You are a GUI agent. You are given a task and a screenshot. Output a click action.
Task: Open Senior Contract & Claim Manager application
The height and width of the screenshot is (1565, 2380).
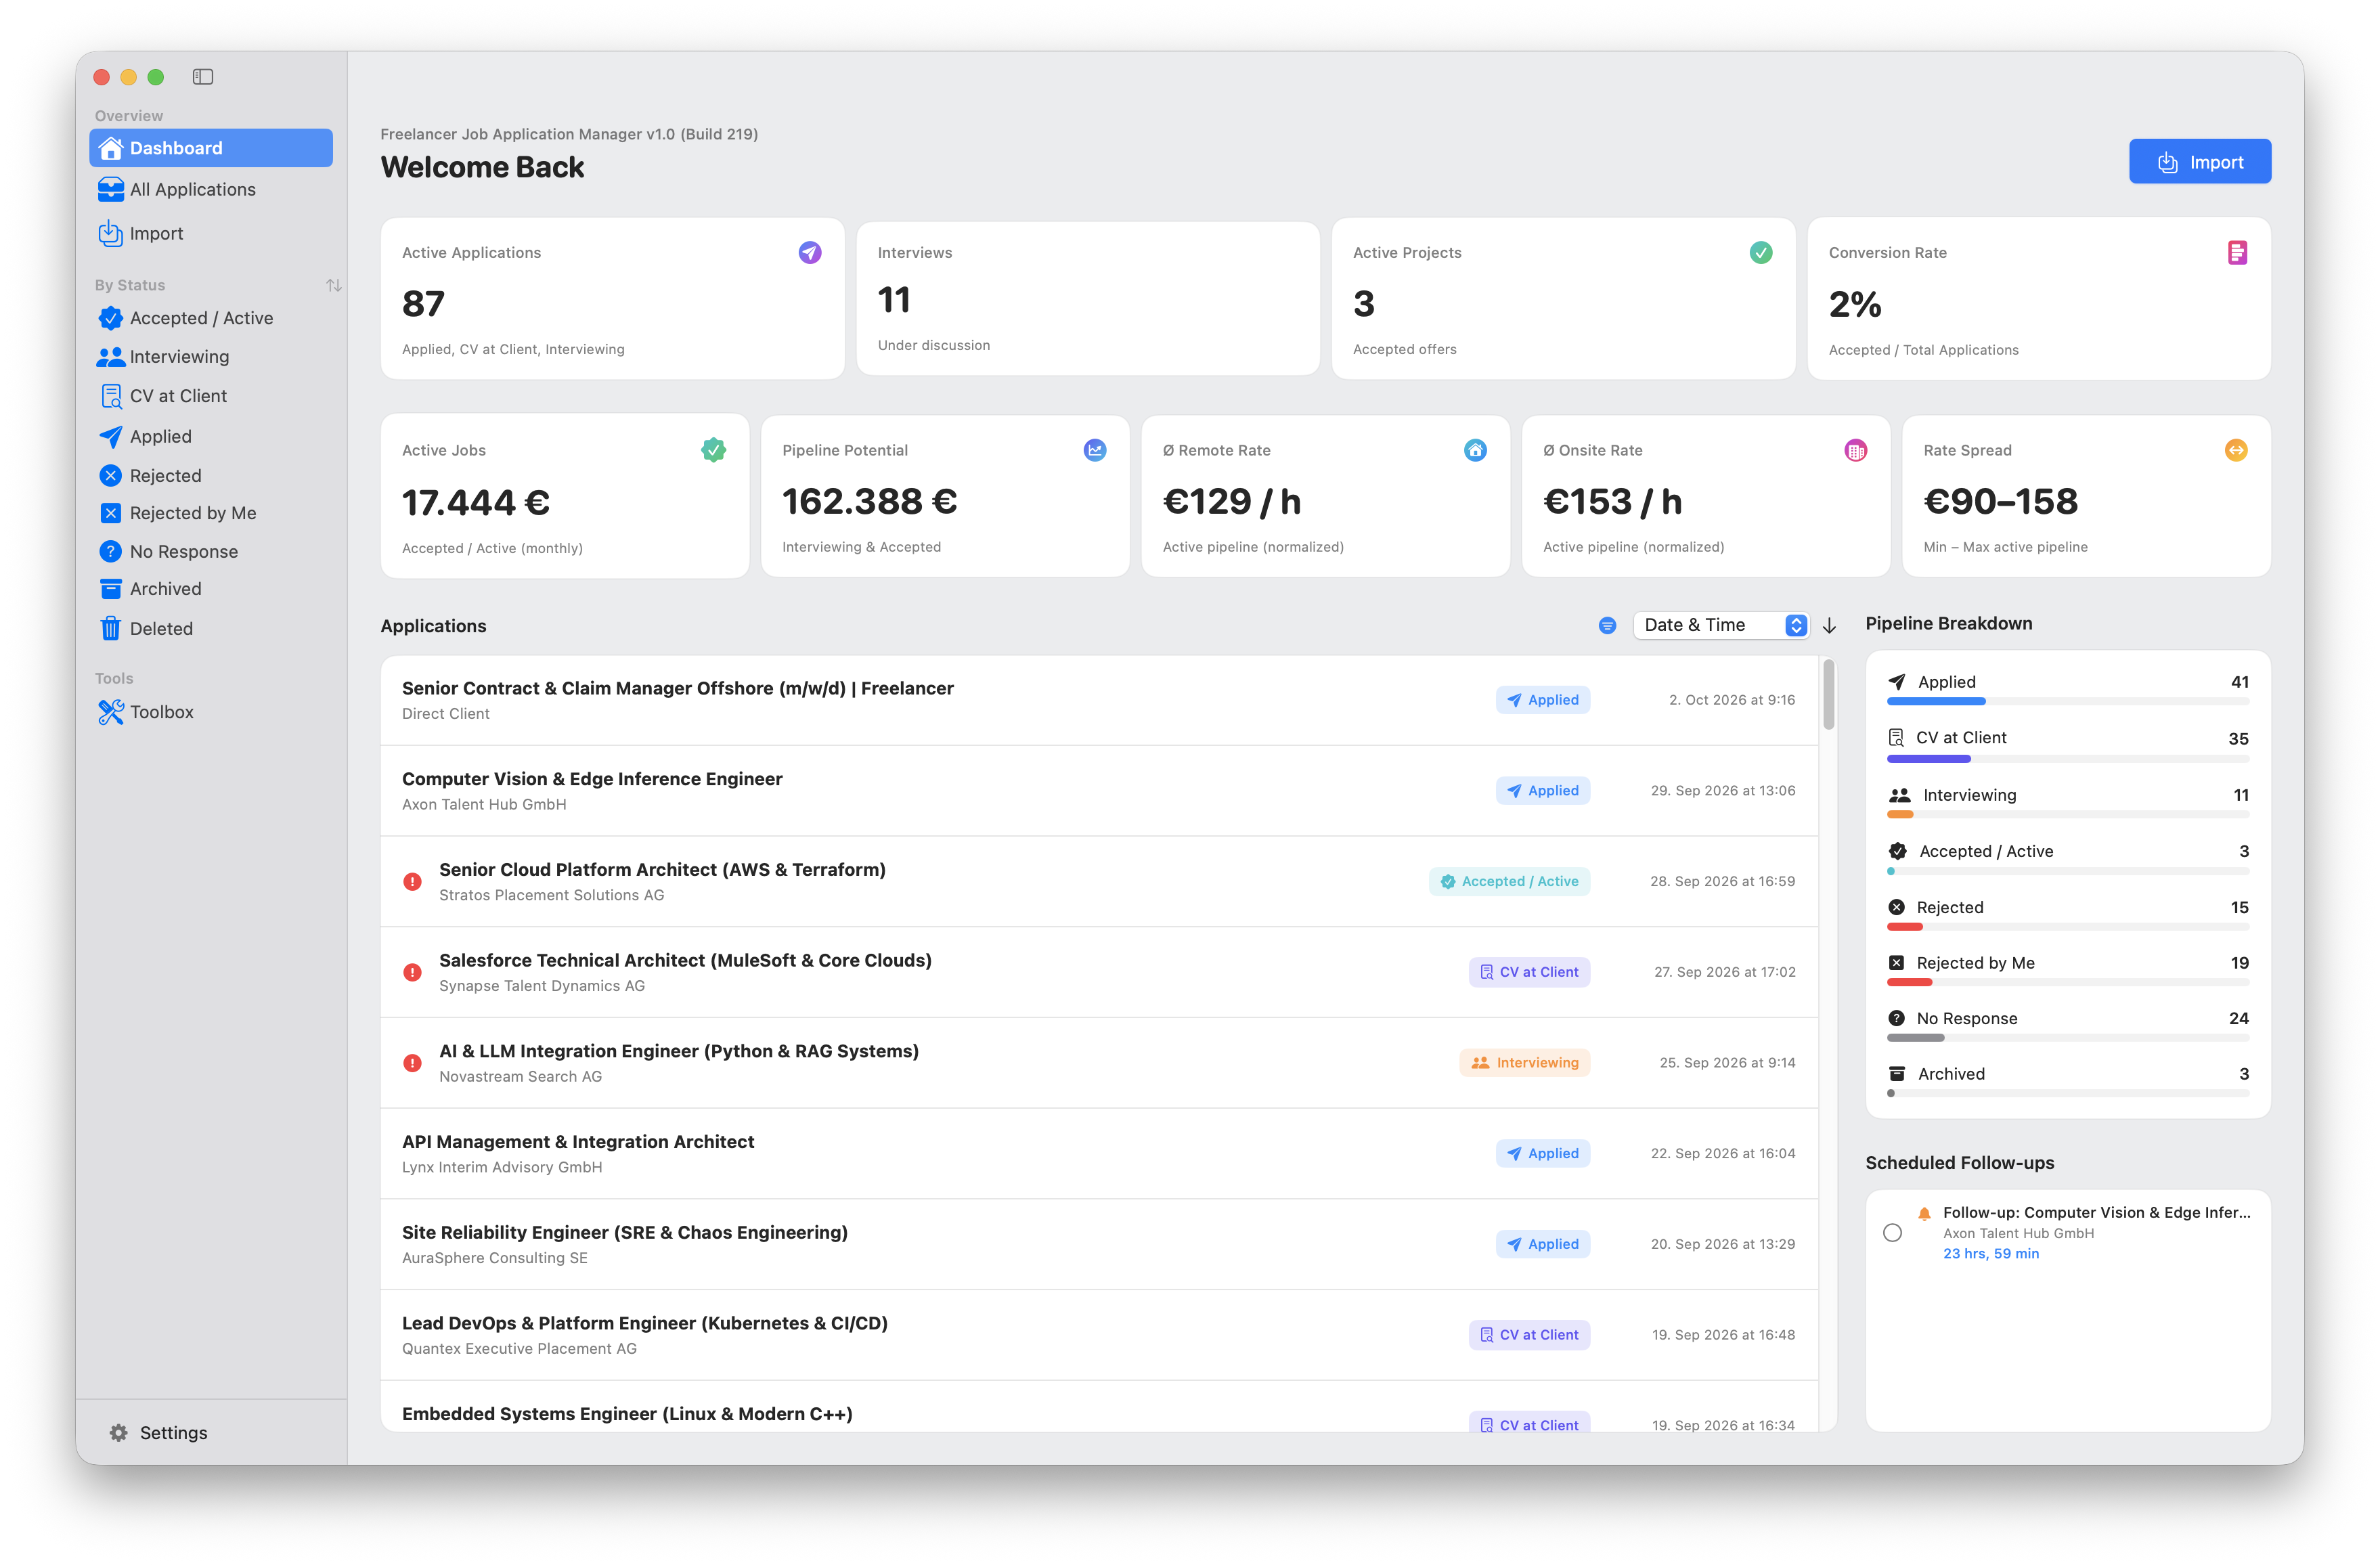[x=1099, y=700]
